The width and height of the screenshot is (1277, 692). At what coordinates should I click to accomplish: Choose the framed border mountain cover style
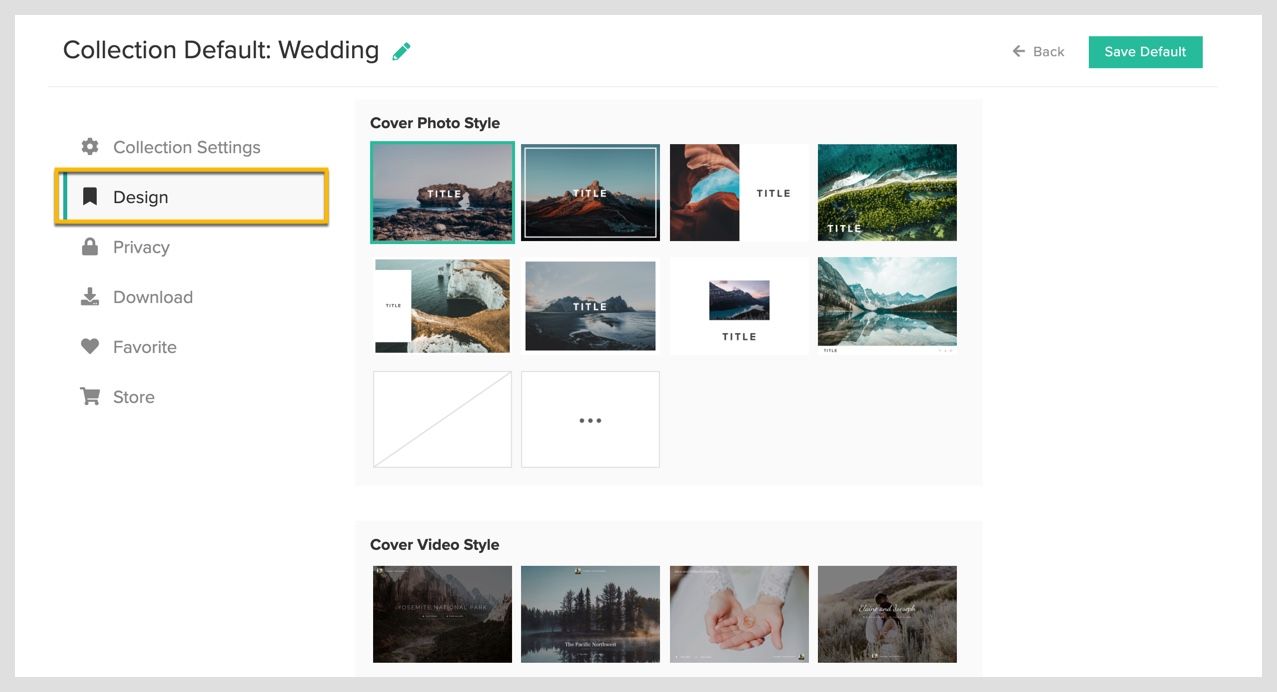pyautogui.click(x=590, y=193)
